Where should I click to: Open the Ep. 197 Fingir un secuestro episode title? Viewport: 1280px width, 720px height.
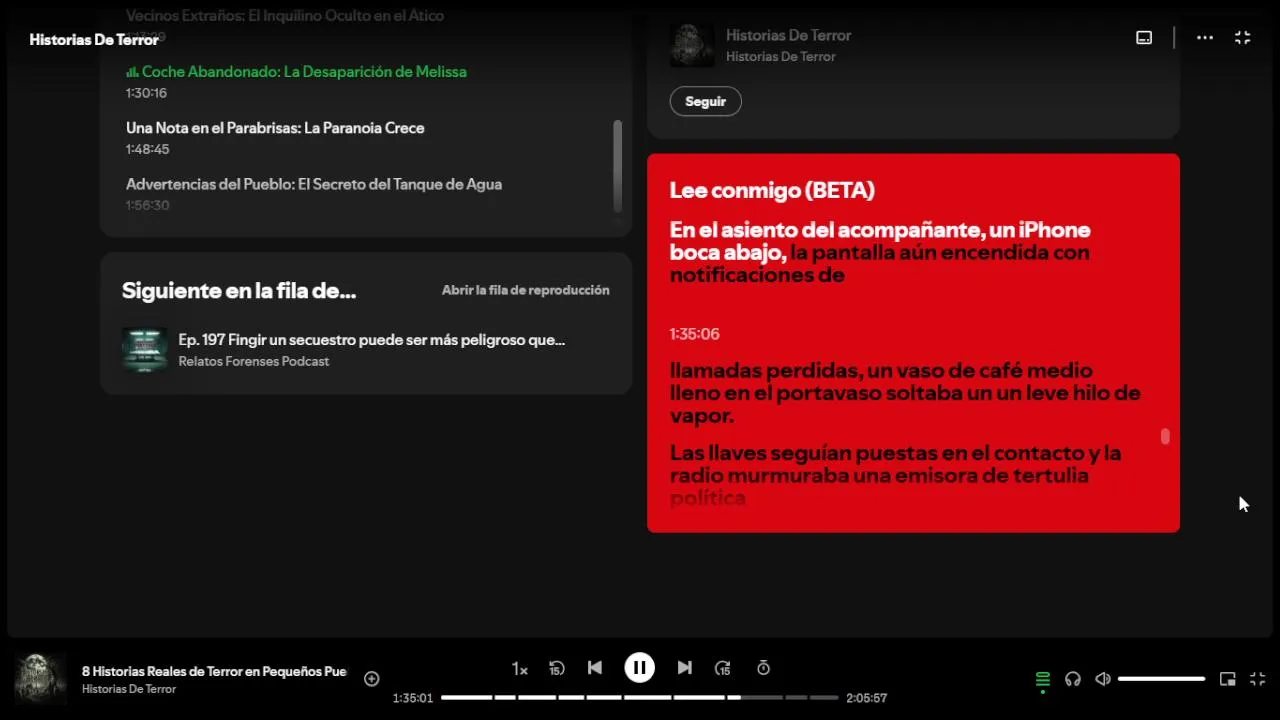372,340
